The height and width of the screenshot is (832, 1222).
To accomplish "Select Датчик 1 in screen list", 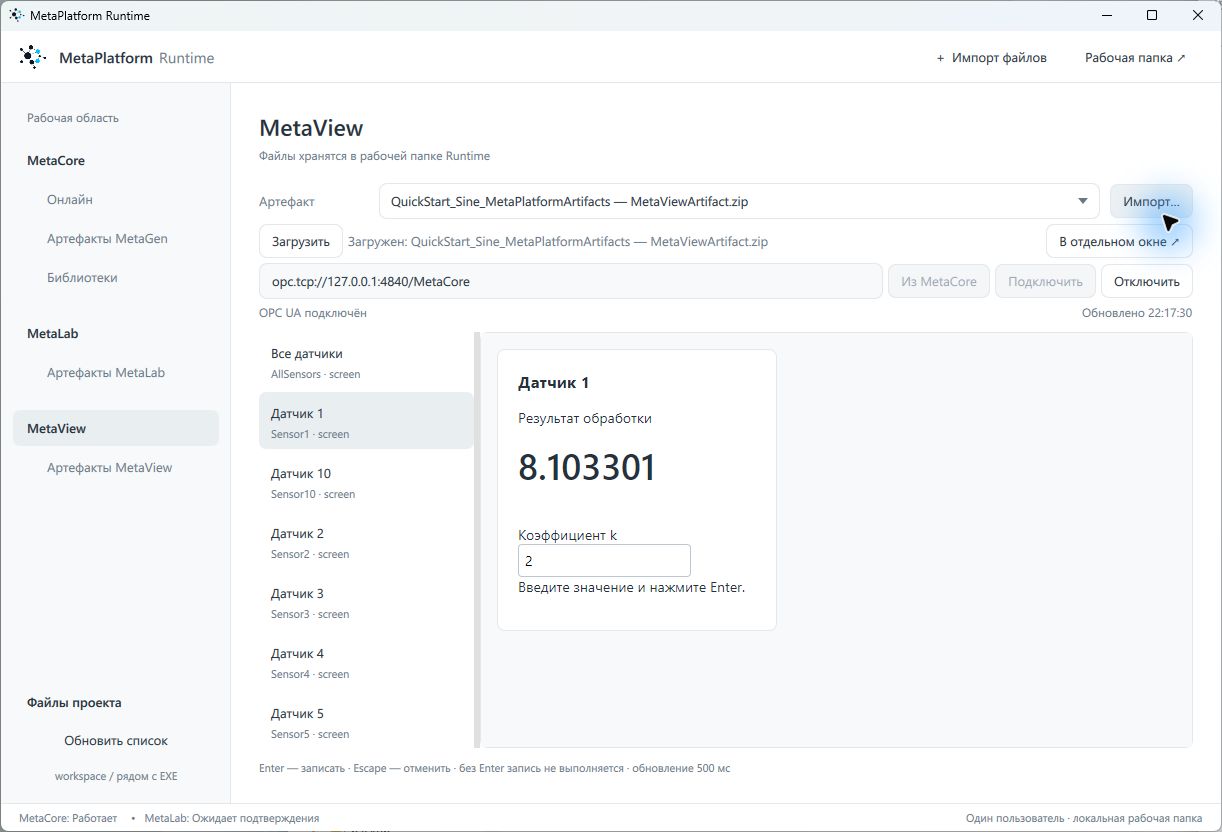I will tap(366, 421).
